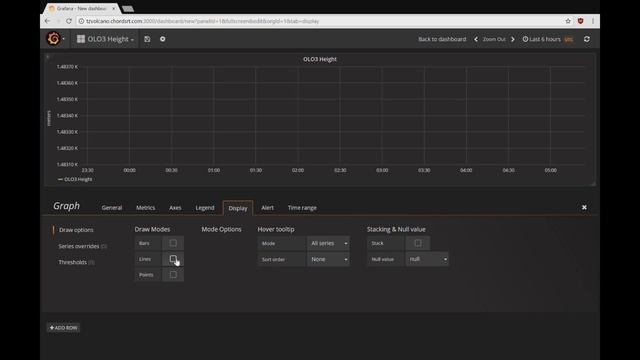Switch to the Metrics tab
Image resolution: width=640 pixels, height=360 pixels.
[146, 208]
